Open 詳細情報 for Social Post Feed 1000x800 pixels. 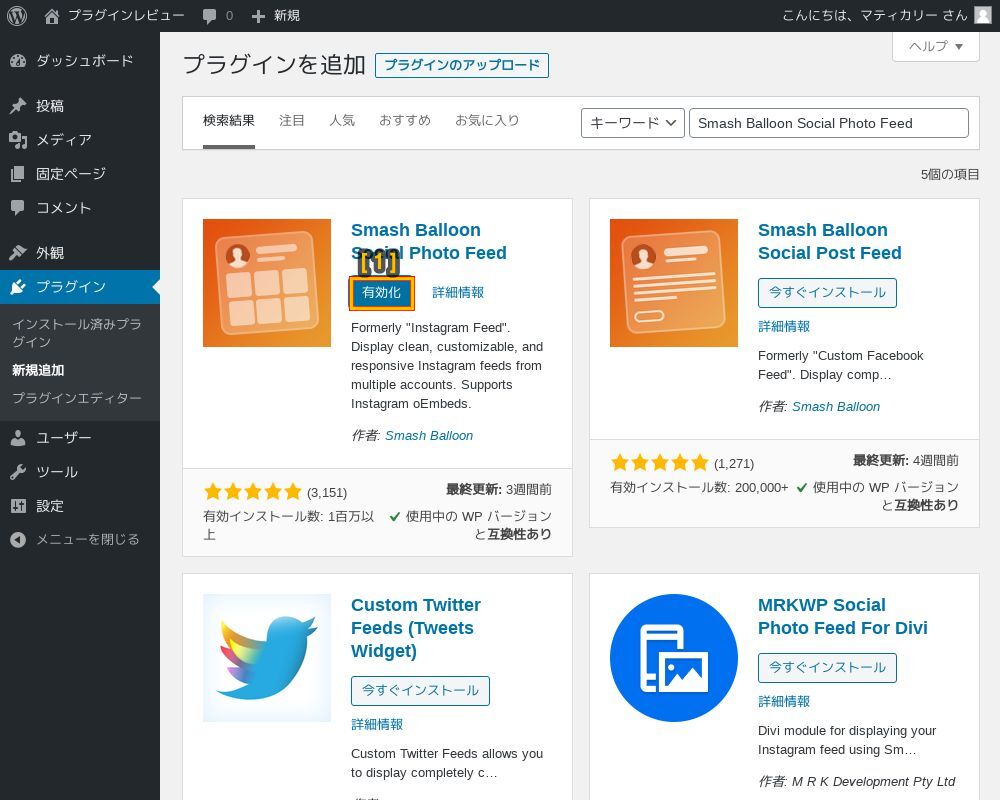point(784,327)
